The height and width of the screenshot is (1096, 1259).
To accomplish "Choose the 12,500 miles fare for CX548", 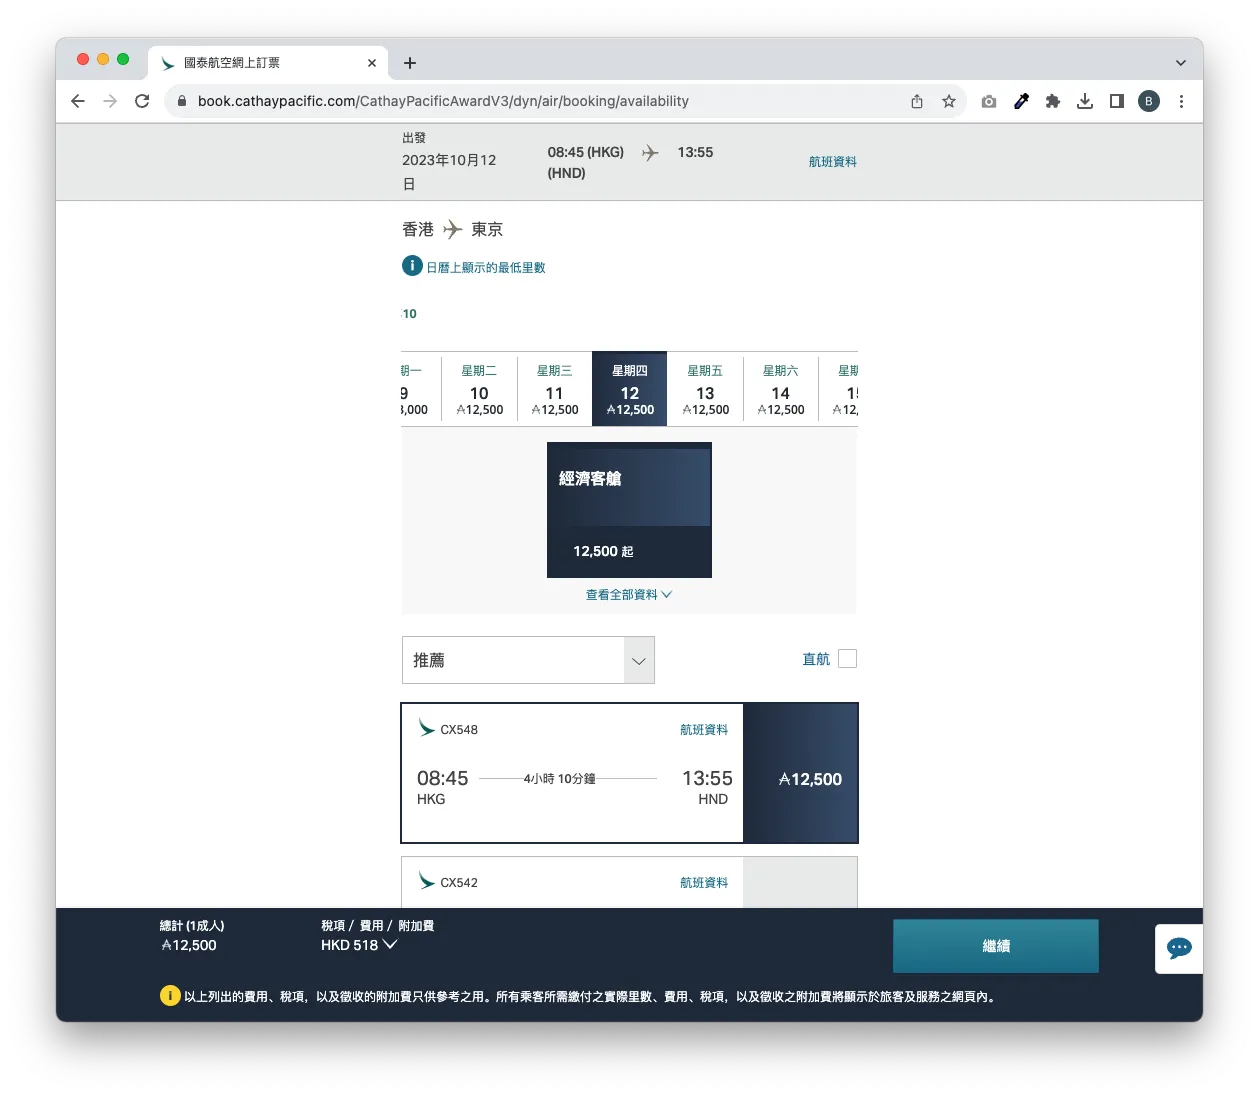I will click(x=801, y=773).
